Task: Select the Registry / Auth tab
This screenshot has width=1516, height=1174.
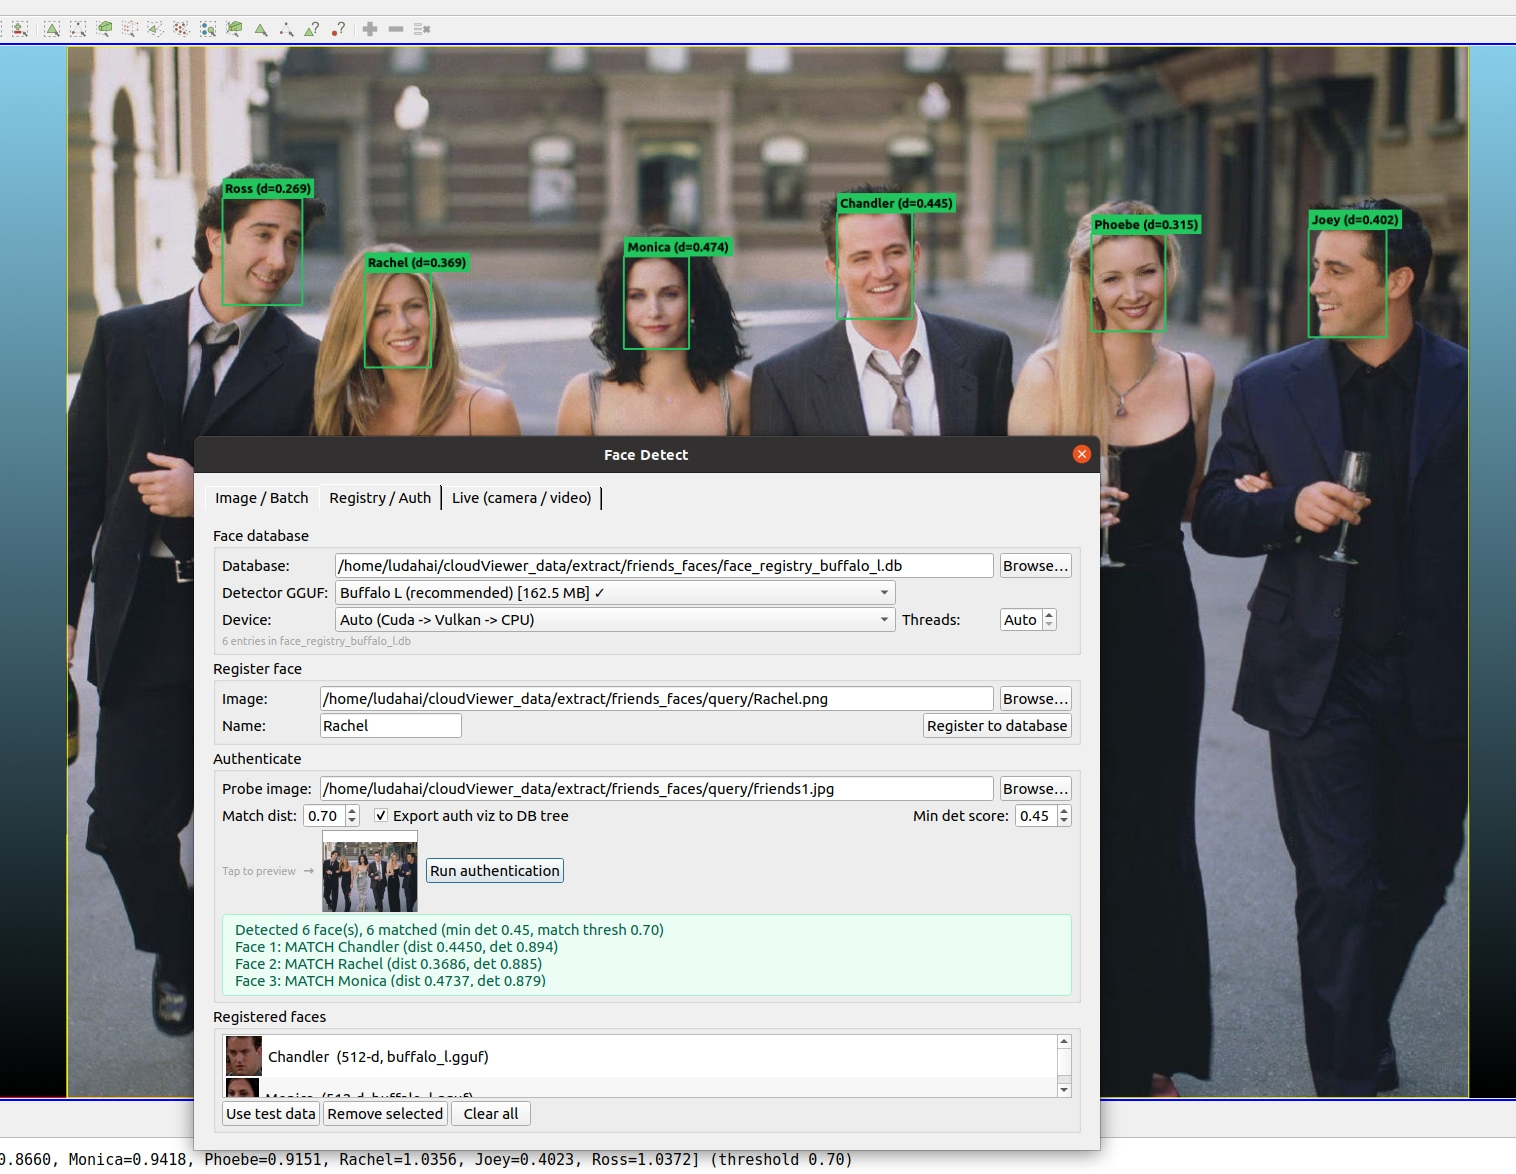Action: pos(380,498)
